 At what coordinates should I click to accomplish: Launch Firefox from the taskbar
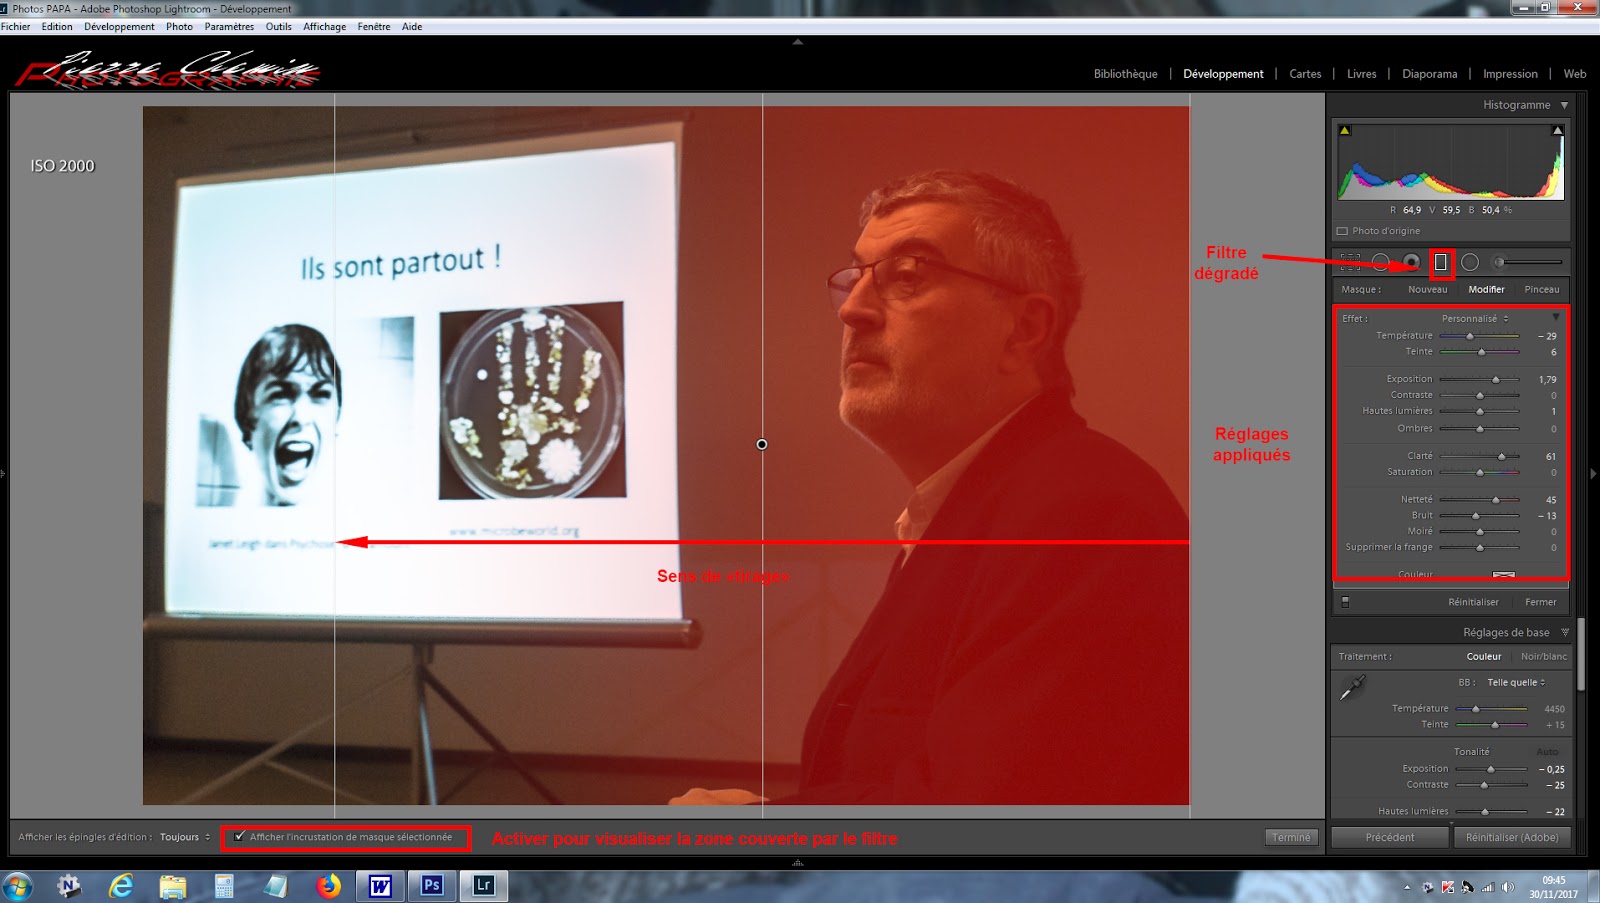pos(328,886)
